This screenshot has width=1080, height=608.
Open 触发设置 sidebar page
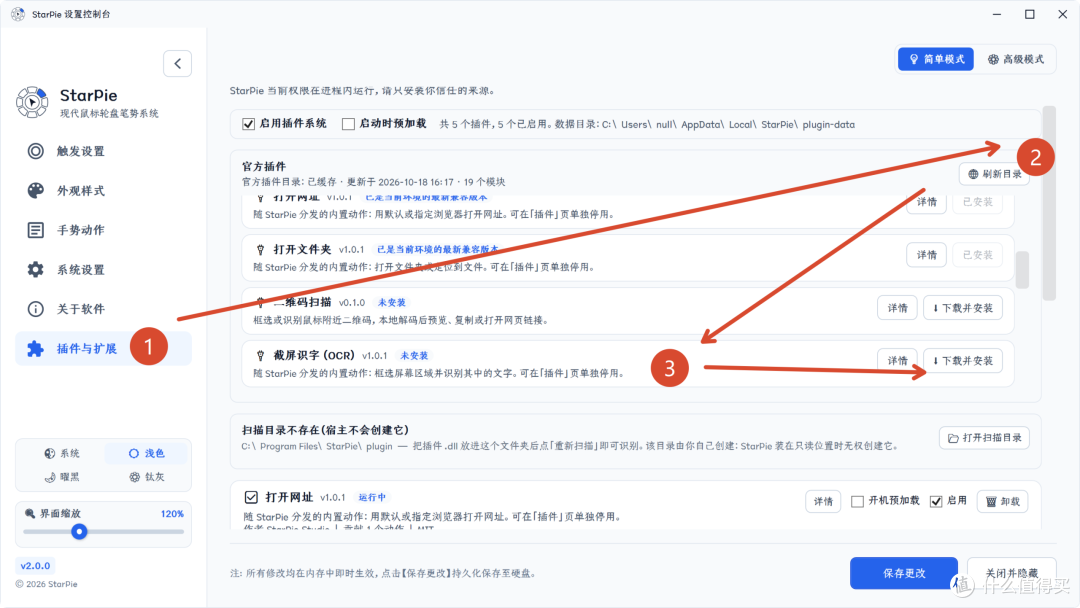103,151
